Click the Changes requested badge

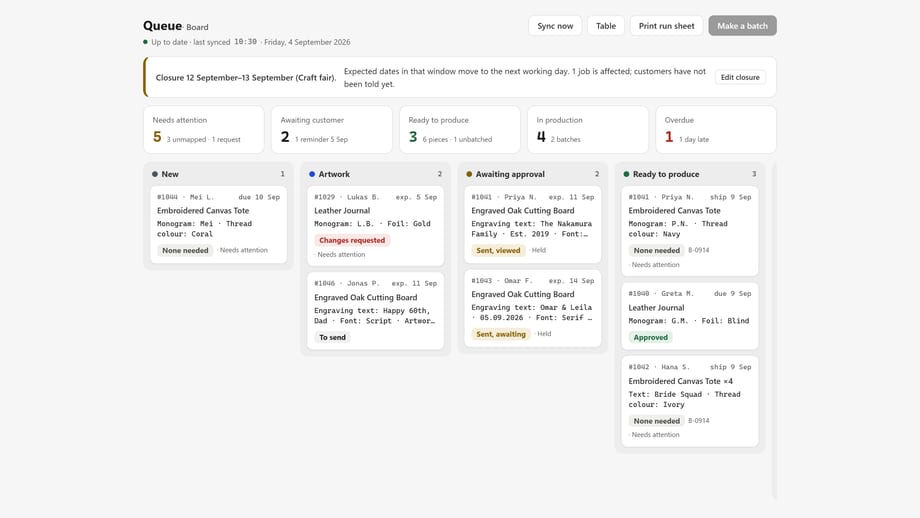tap(352, 241)
